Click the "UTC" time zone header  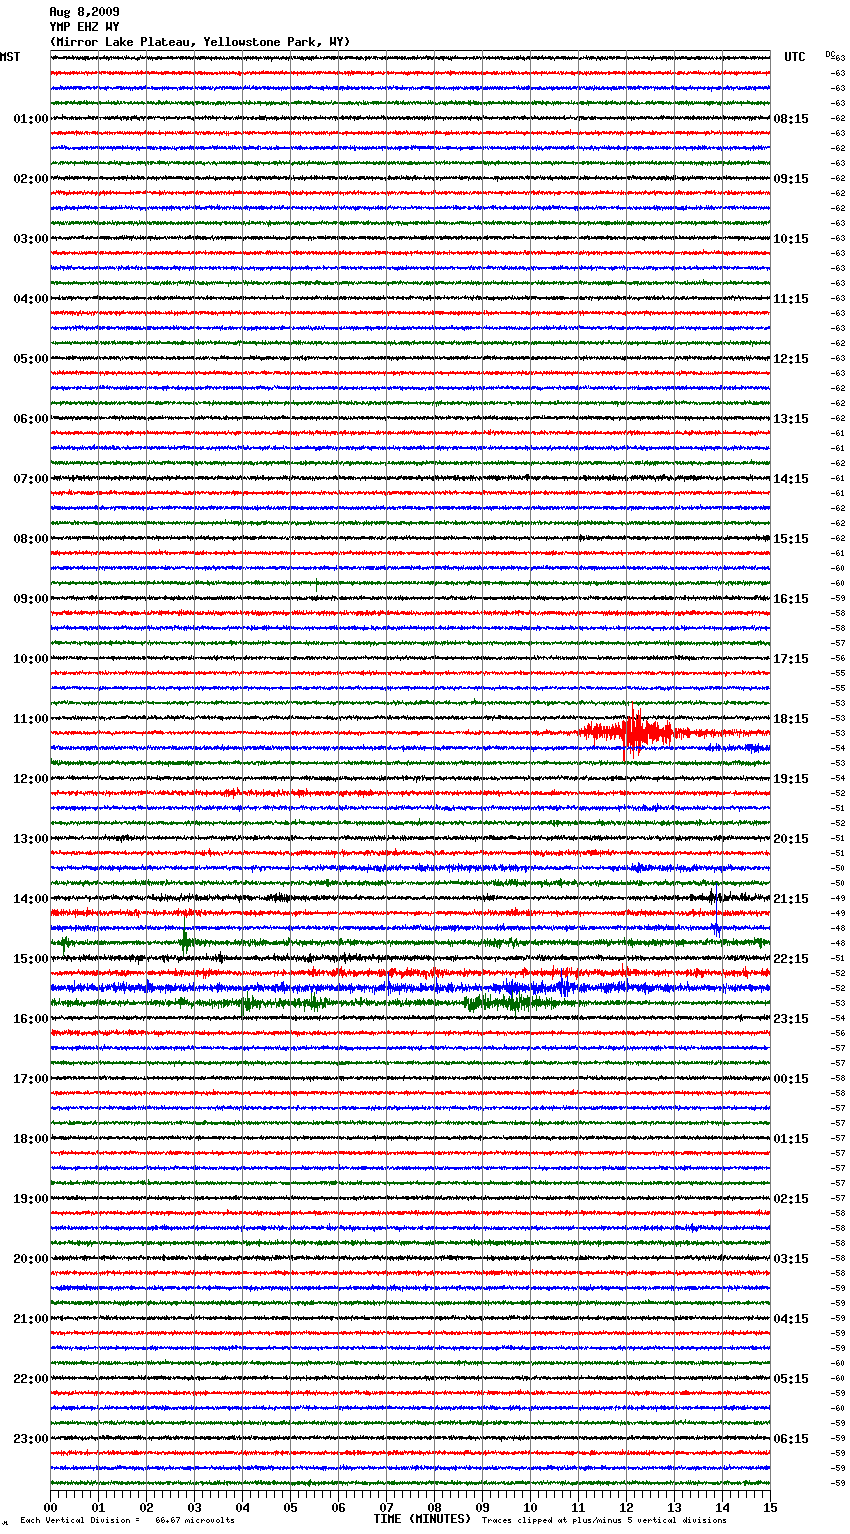coord(795,57)
